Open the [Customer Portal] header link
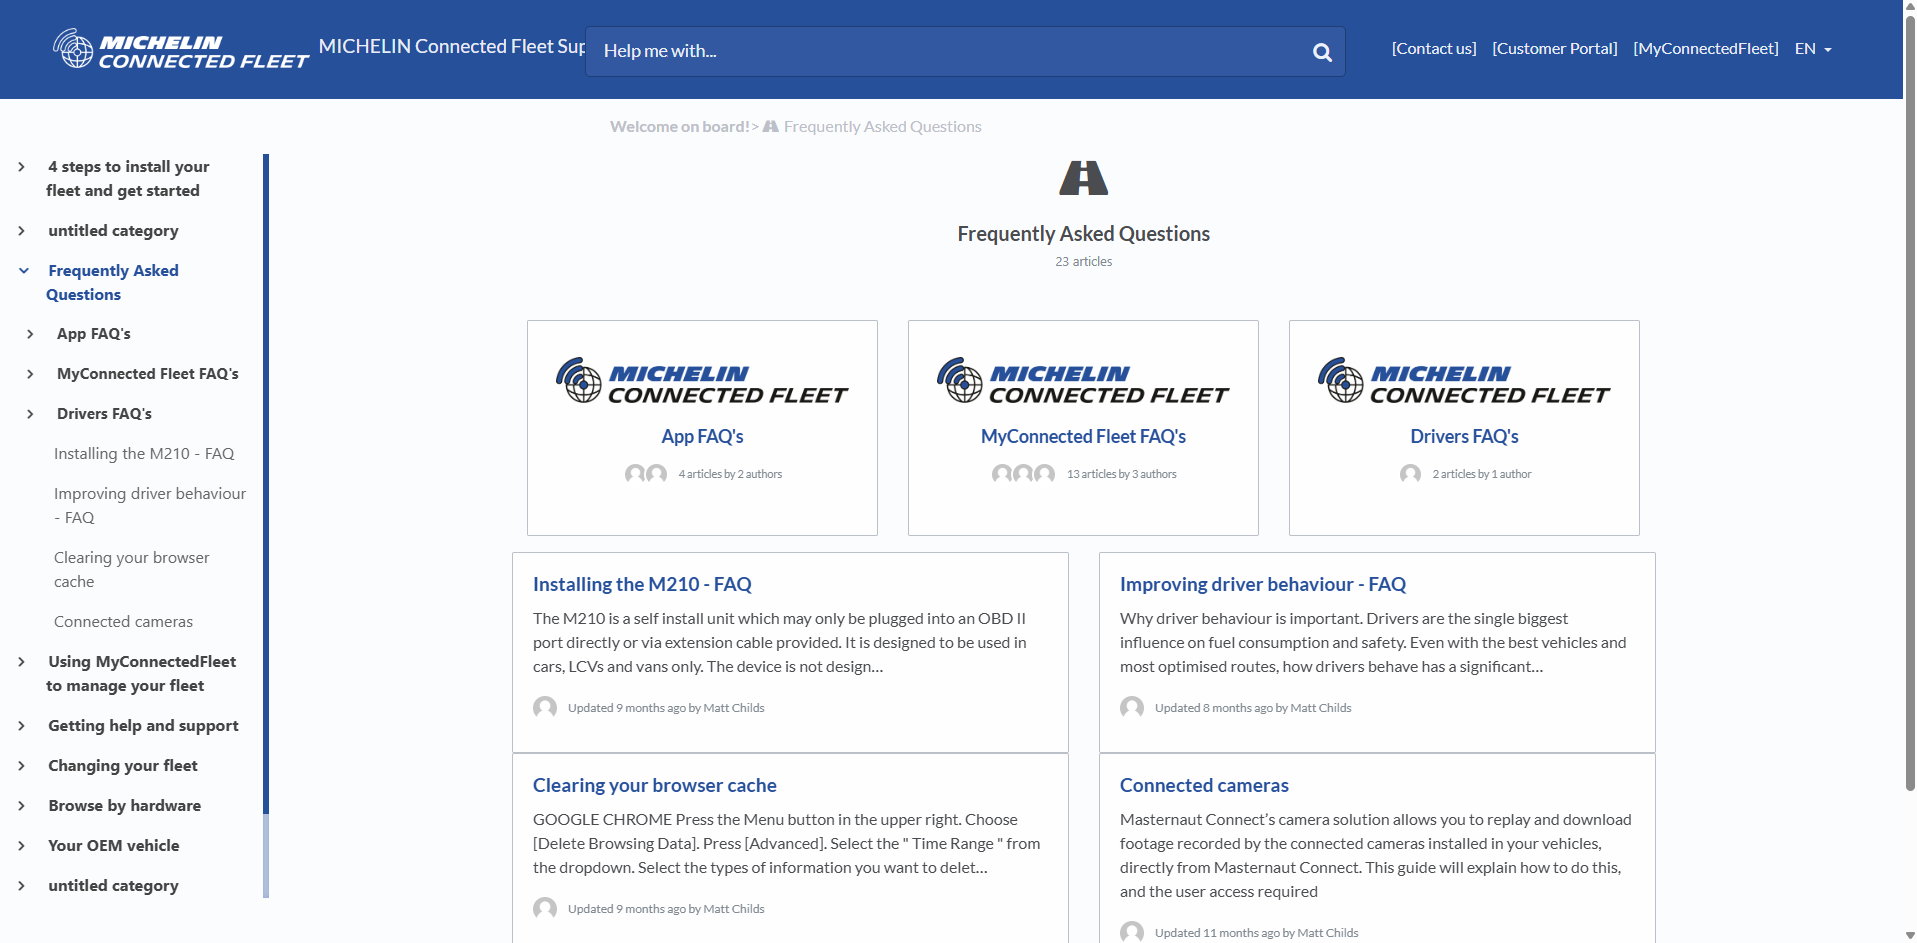 1554,48
